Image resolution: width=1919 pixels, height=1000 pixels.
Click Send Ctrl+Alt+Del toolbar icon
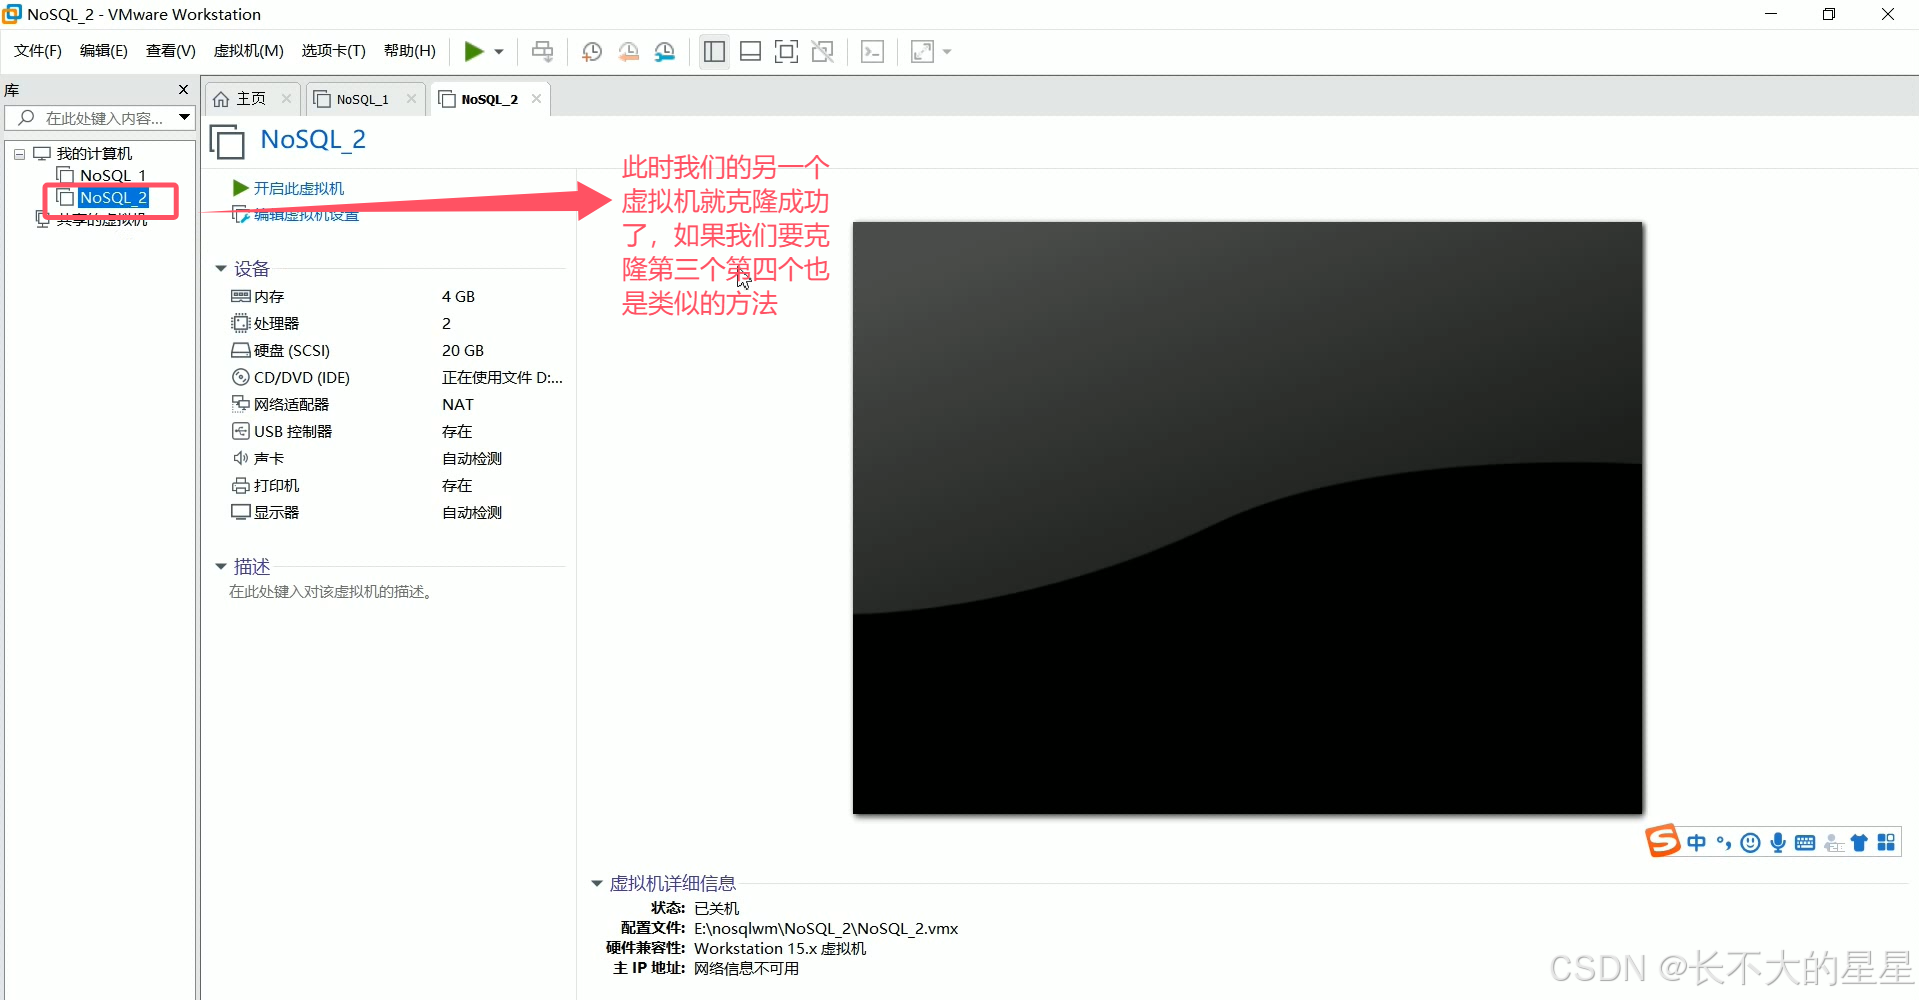click(x=542, y=51)
